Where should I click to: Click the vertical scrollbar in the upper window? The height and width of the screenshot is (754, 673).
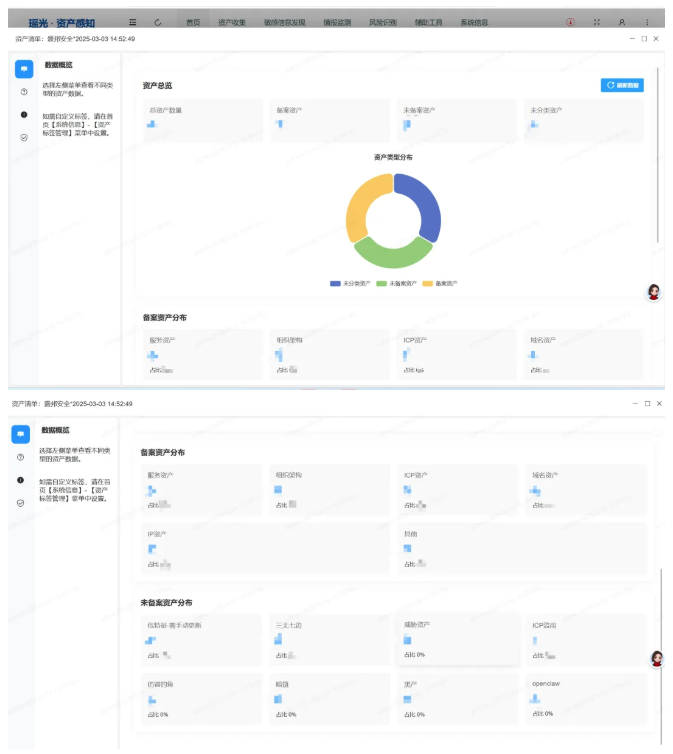pyautogui.click(x=658, y=150)
